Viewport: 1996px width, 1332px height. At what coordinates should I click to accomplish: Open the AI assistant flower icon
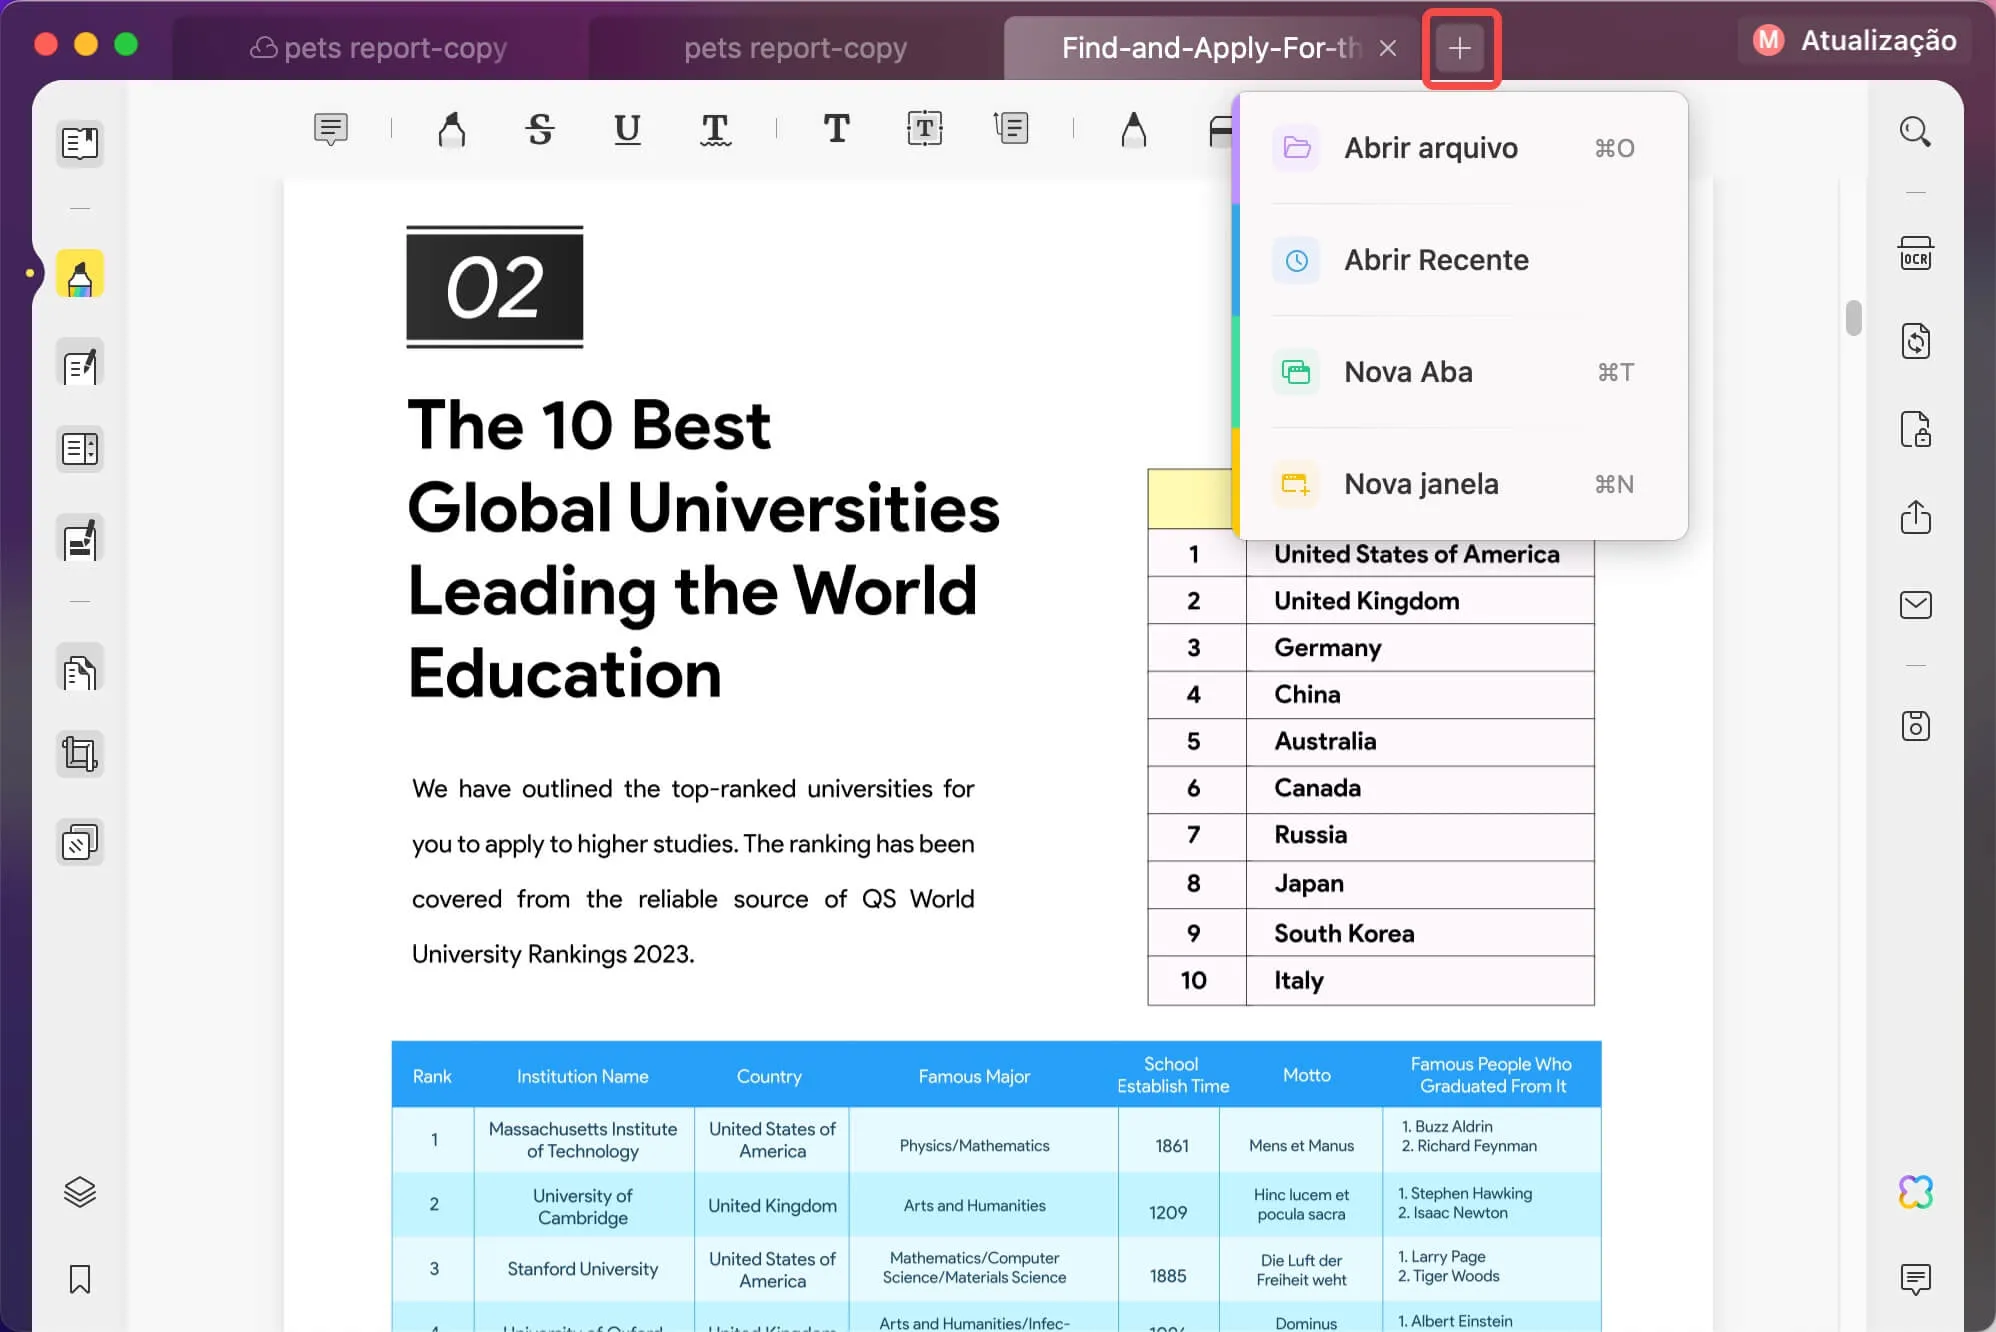1915,1192
